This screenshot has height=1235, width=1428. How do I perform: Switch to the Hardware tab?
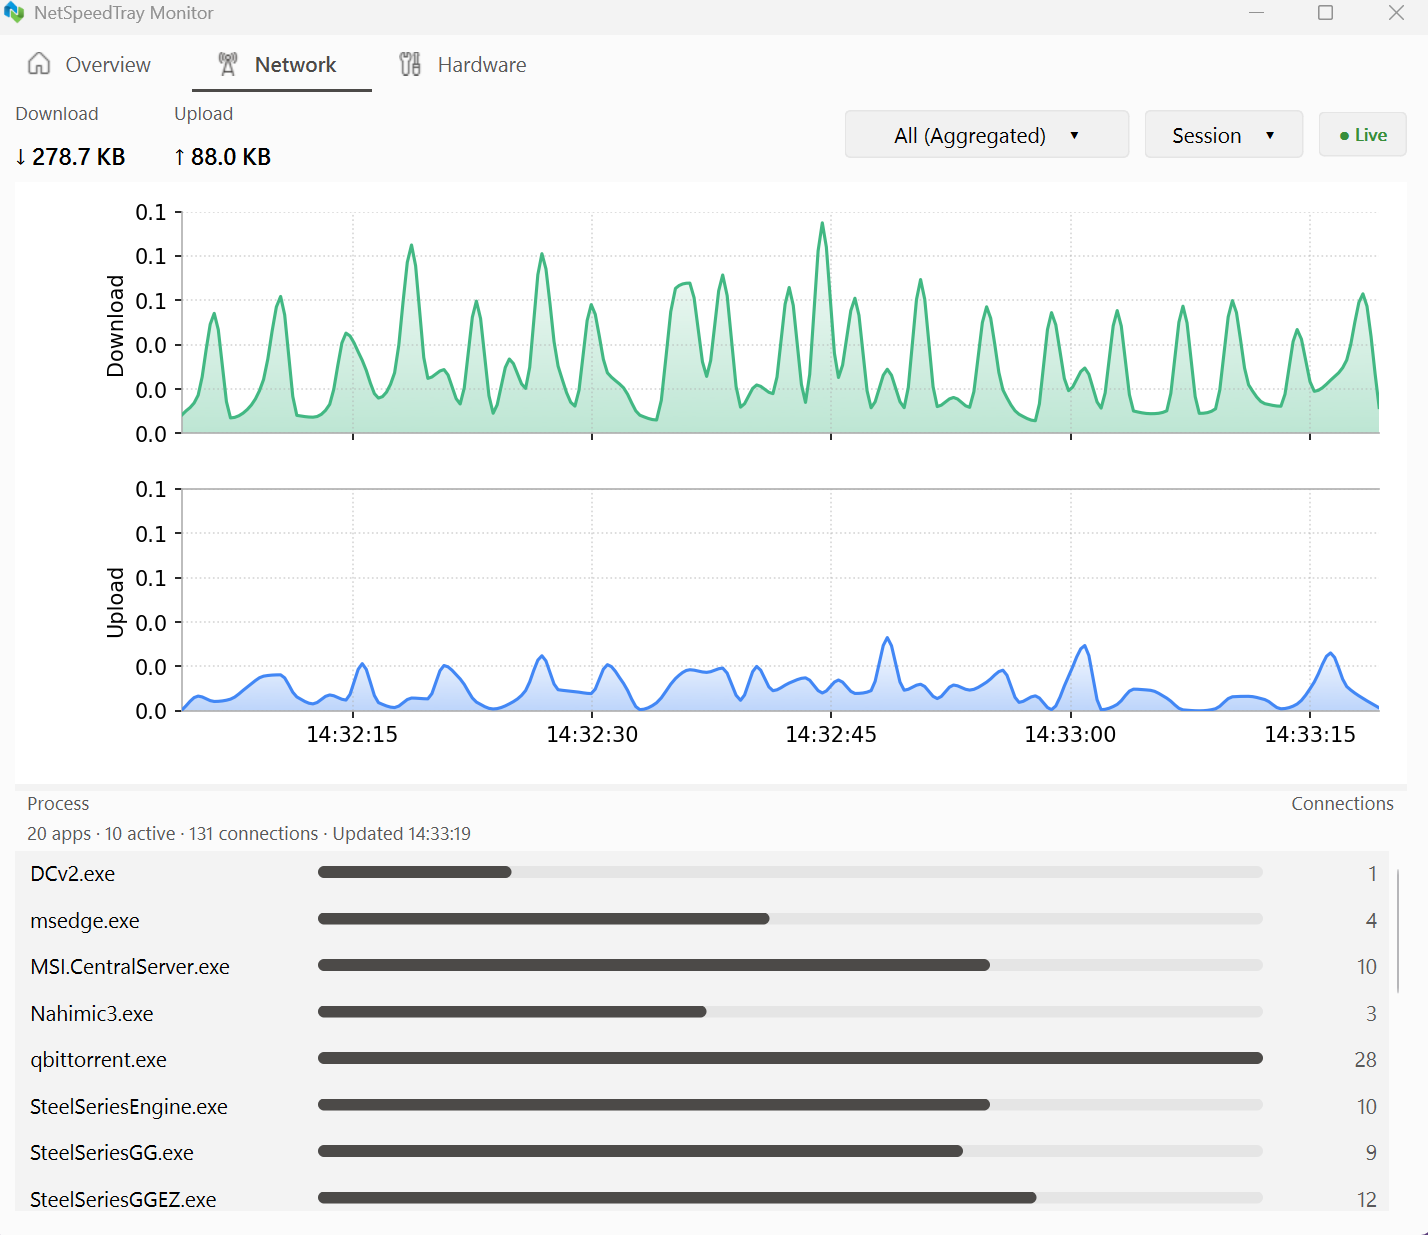[463, 65]
